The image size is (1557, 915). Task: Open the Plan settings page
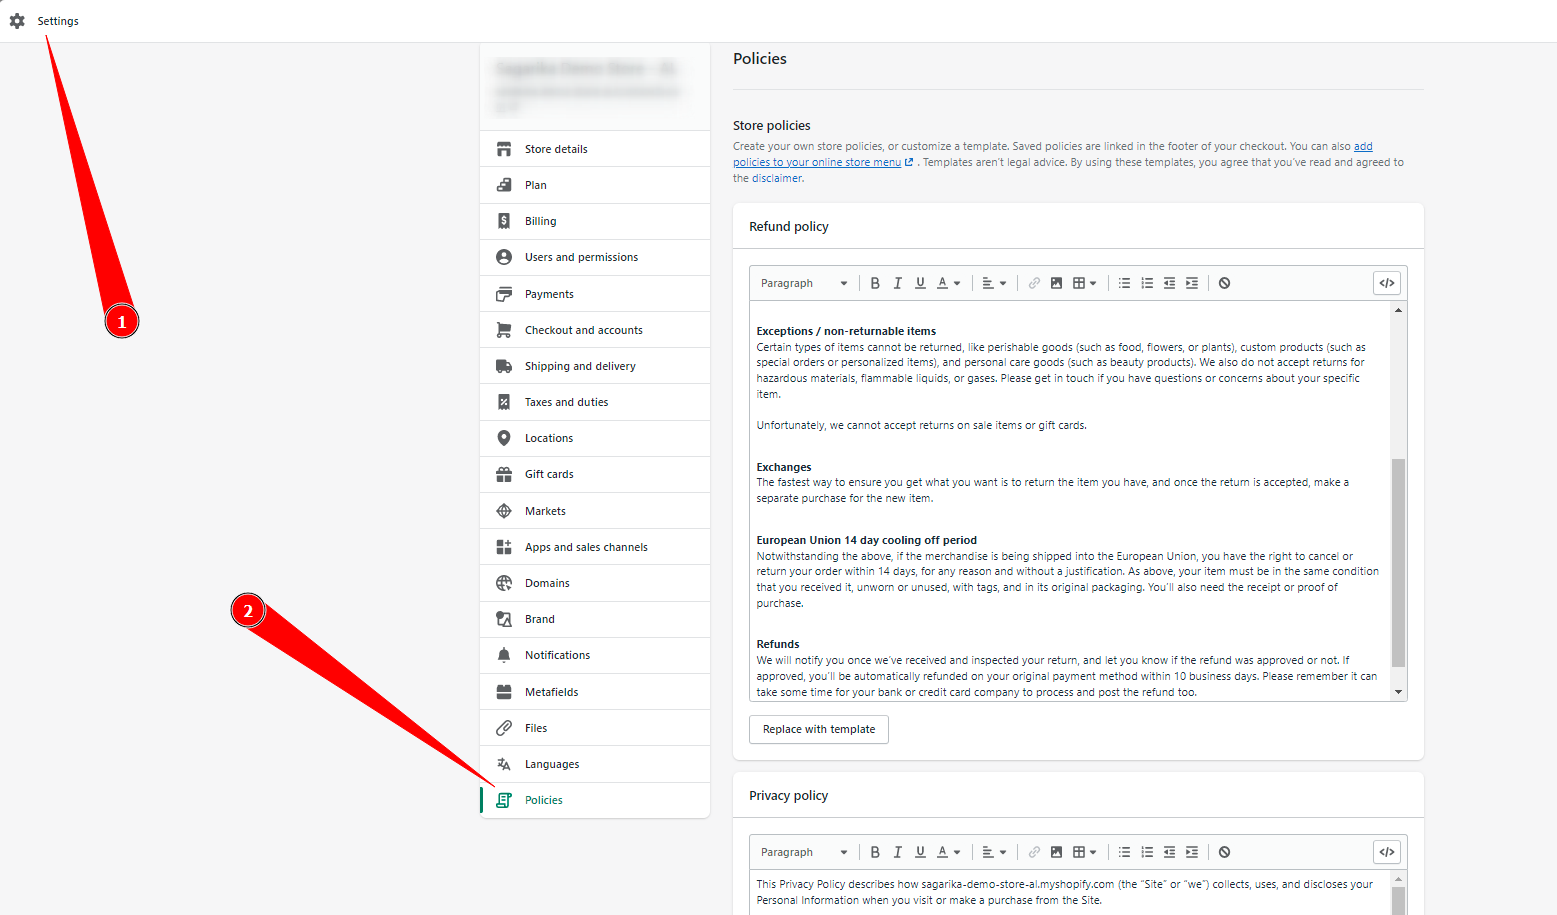(x=595, y=185)
